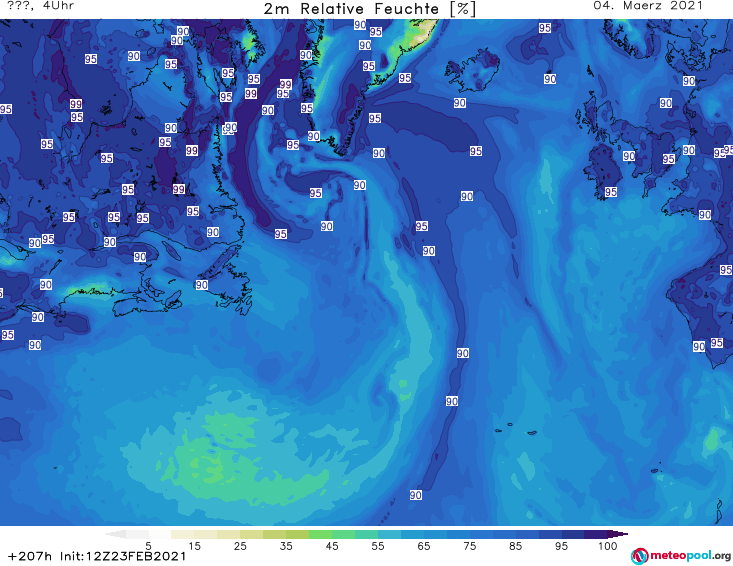Click the colorbar tick label '65'

click(424, 546)
